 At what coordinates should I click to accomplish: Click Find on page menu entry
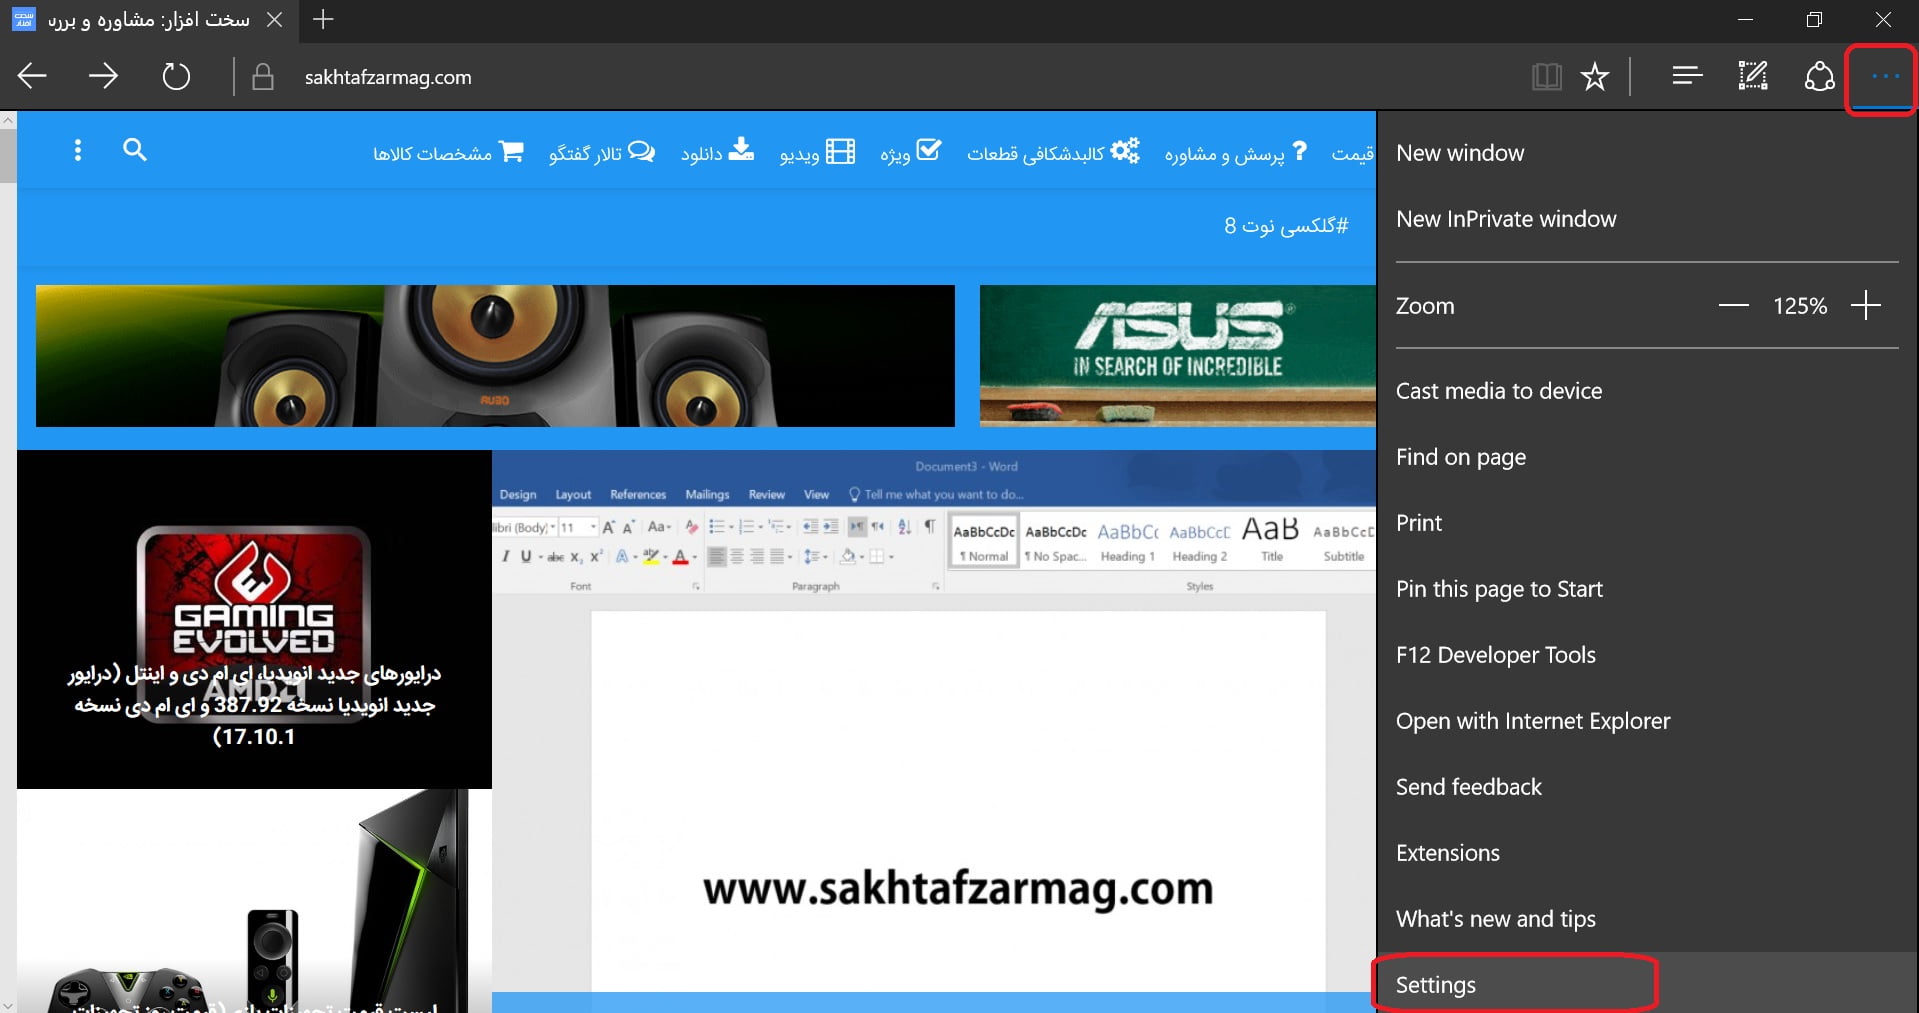pyautogui.click(x=1461, y=457)
